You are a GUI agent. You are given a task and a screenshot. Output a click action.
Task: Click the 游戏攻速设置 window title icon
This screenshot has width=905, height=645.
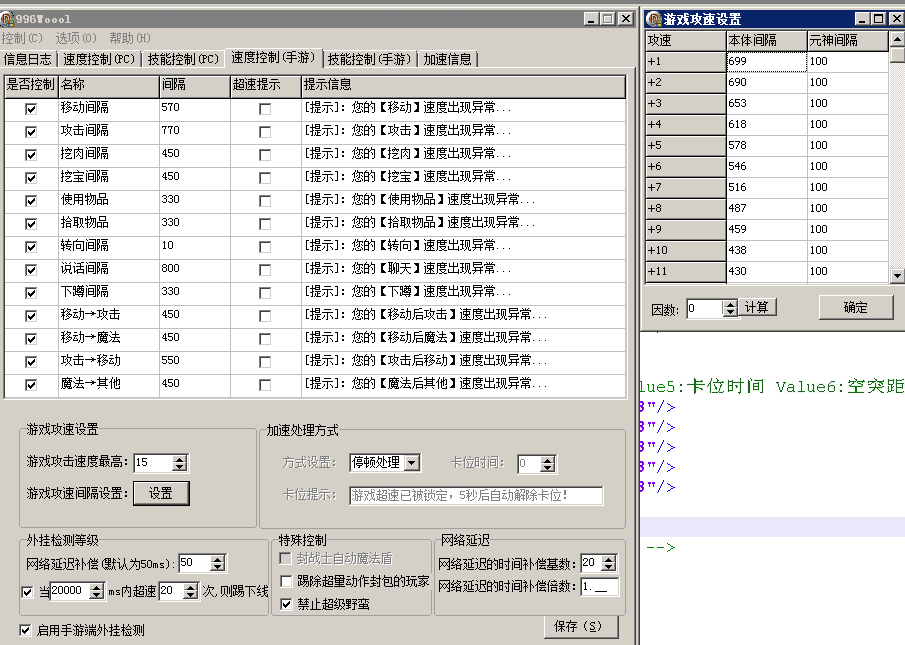tap(654, 19)
